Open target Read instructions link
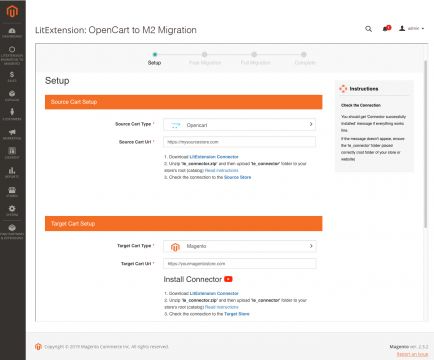The image size is (434, 360). pyautogui.click(x=222, y=307)
